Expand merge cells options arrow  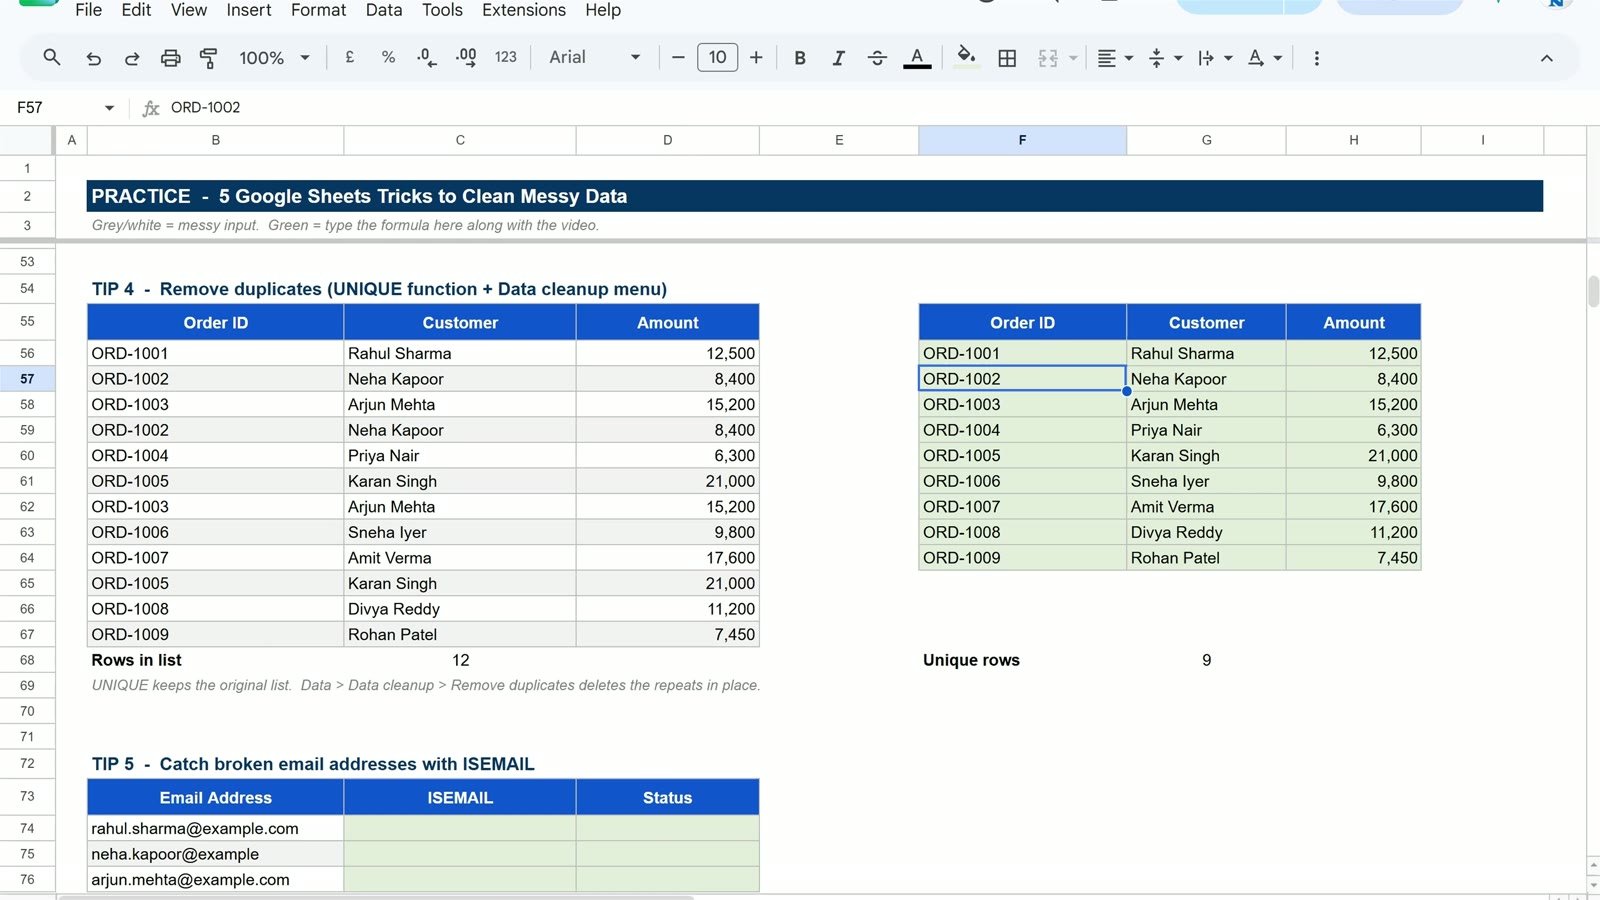pos(1073,58)
